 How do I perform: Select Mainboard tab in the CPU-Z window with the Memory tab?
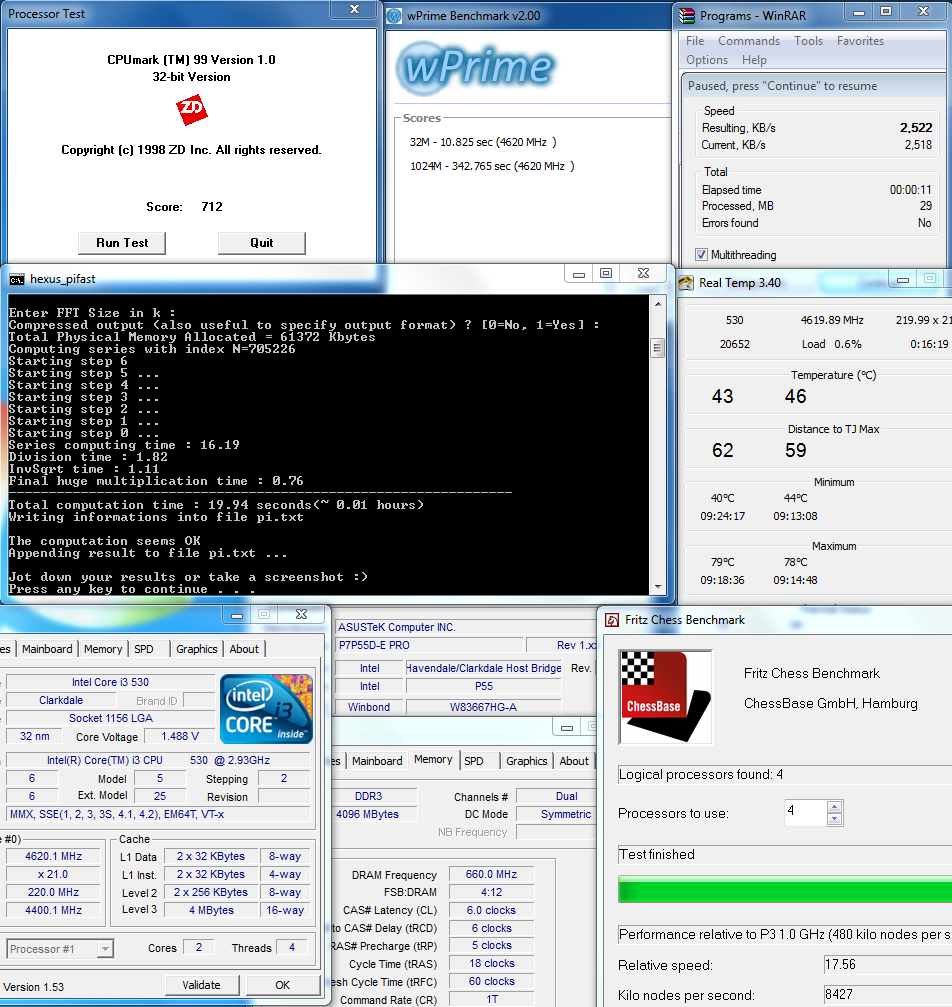pos(377,761)
